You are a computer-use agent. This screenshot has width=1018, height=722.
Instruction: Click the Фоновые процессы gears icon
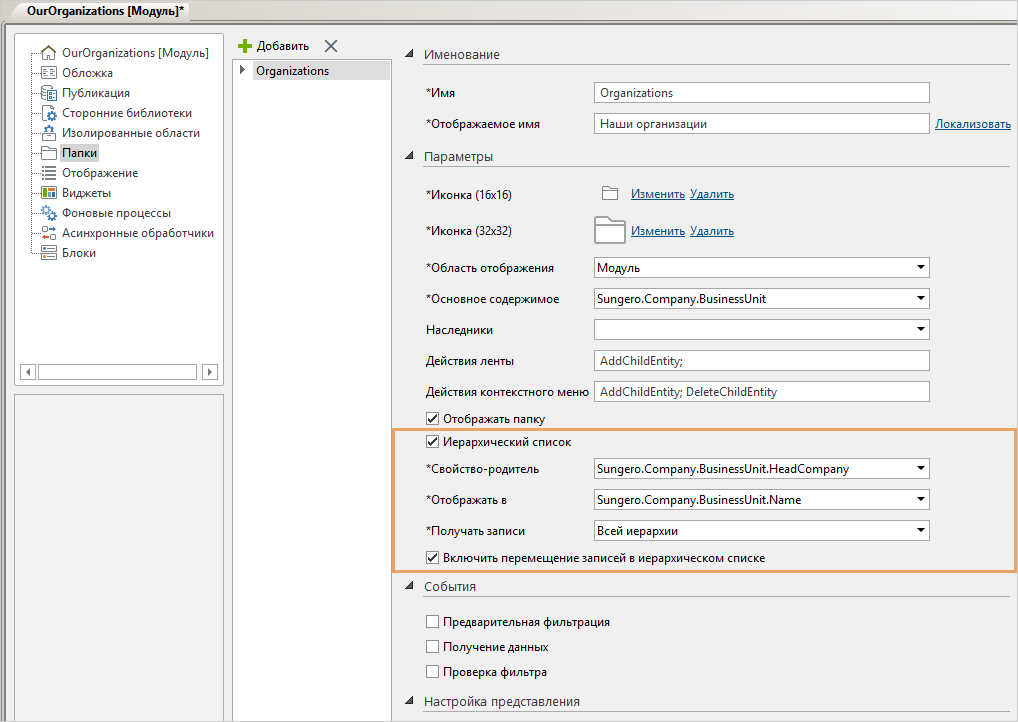[49, 213]
